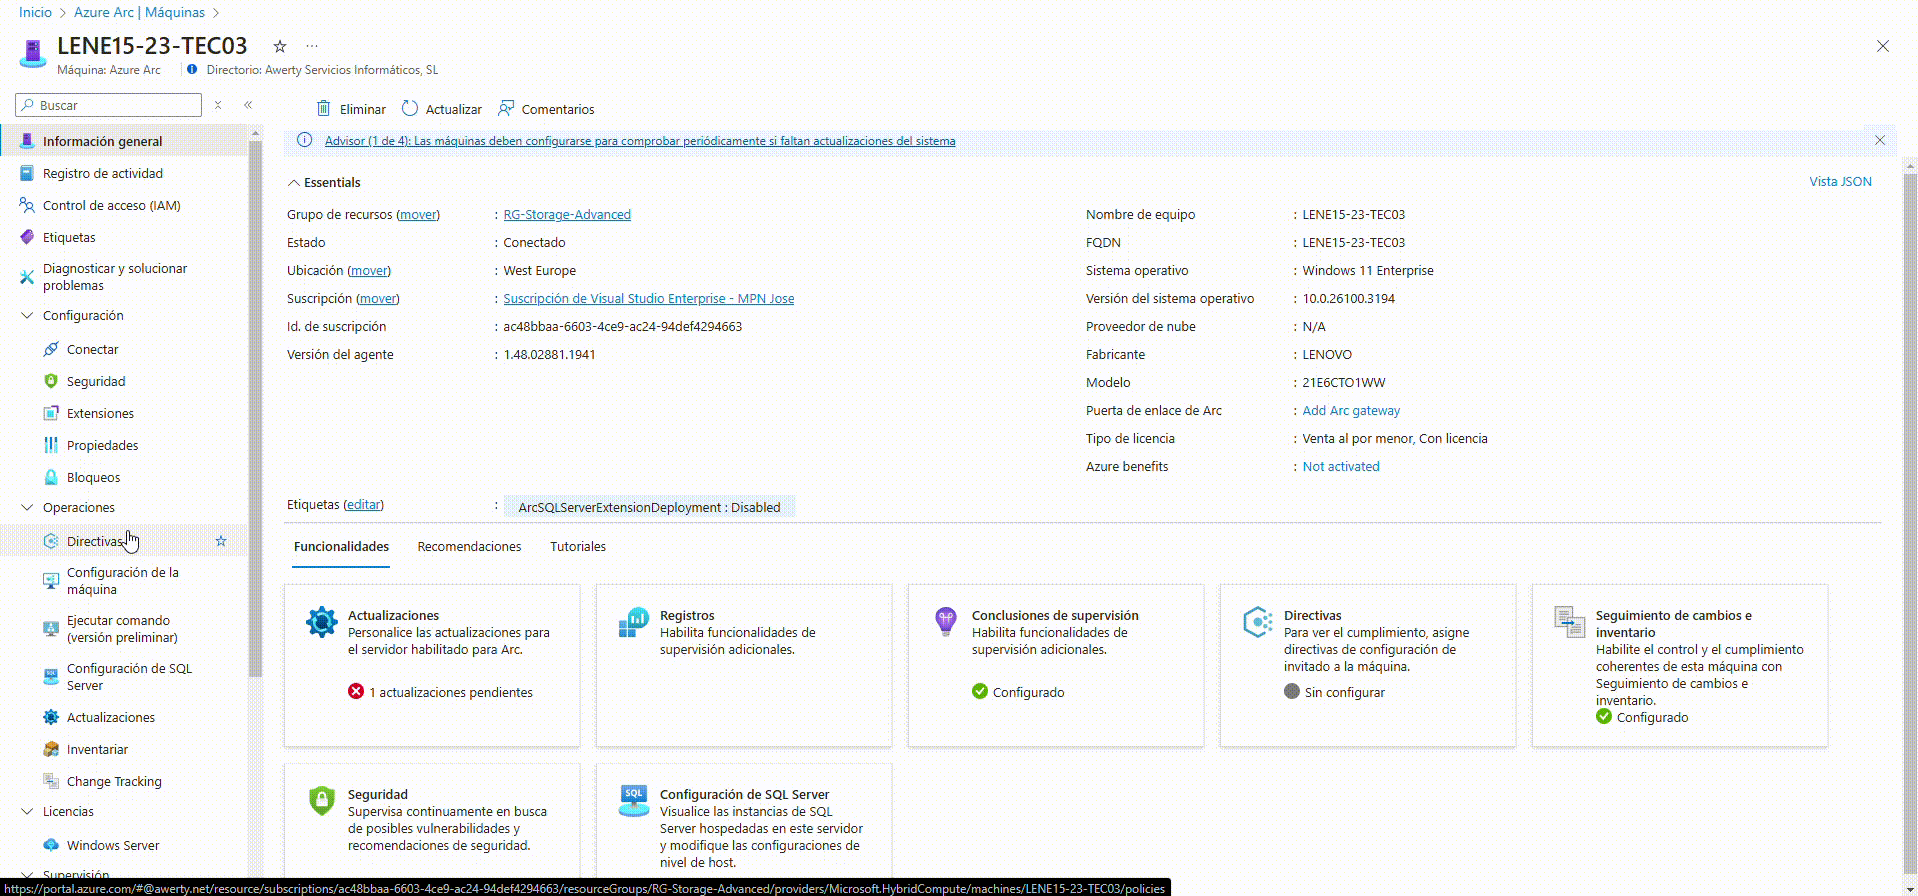Favorite the resource with the star icon
This screenshot has height=896, width=1918.
point(280,46)
